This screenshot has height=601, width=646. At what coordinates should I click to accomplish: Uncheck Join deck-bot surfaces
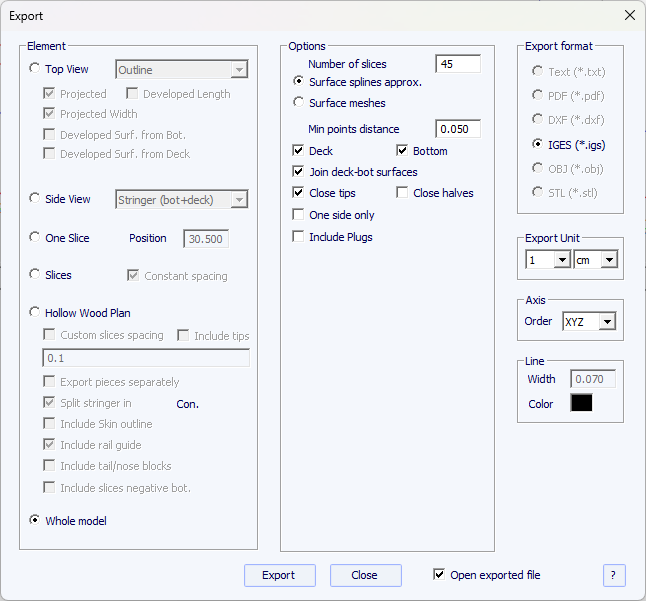pos(298,172)
